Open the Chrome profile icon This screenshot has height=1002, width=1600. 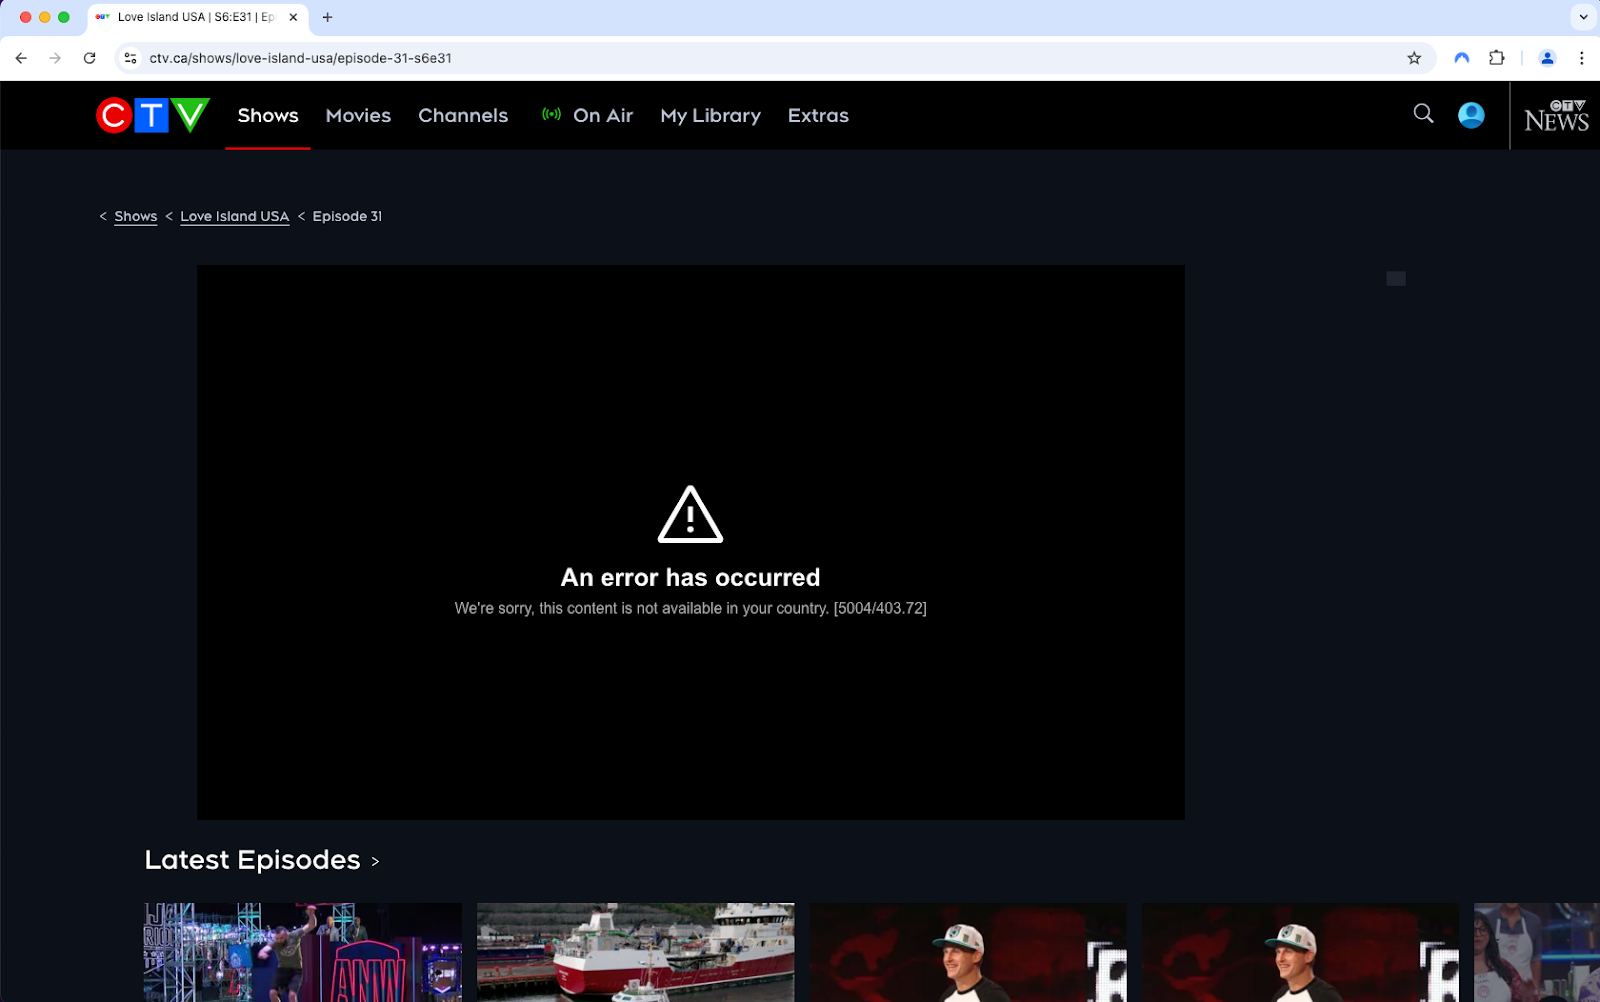pos(1547,58)
